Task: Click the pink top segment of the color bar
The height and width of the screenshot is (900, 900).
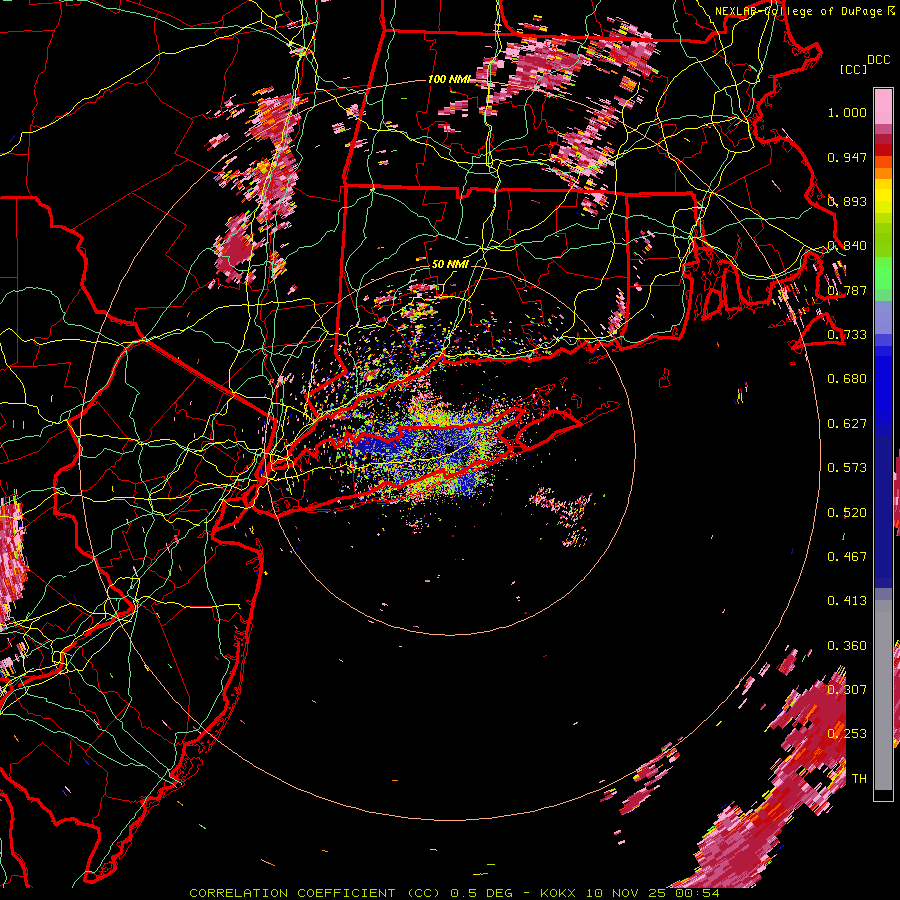Action: (883, 107)
